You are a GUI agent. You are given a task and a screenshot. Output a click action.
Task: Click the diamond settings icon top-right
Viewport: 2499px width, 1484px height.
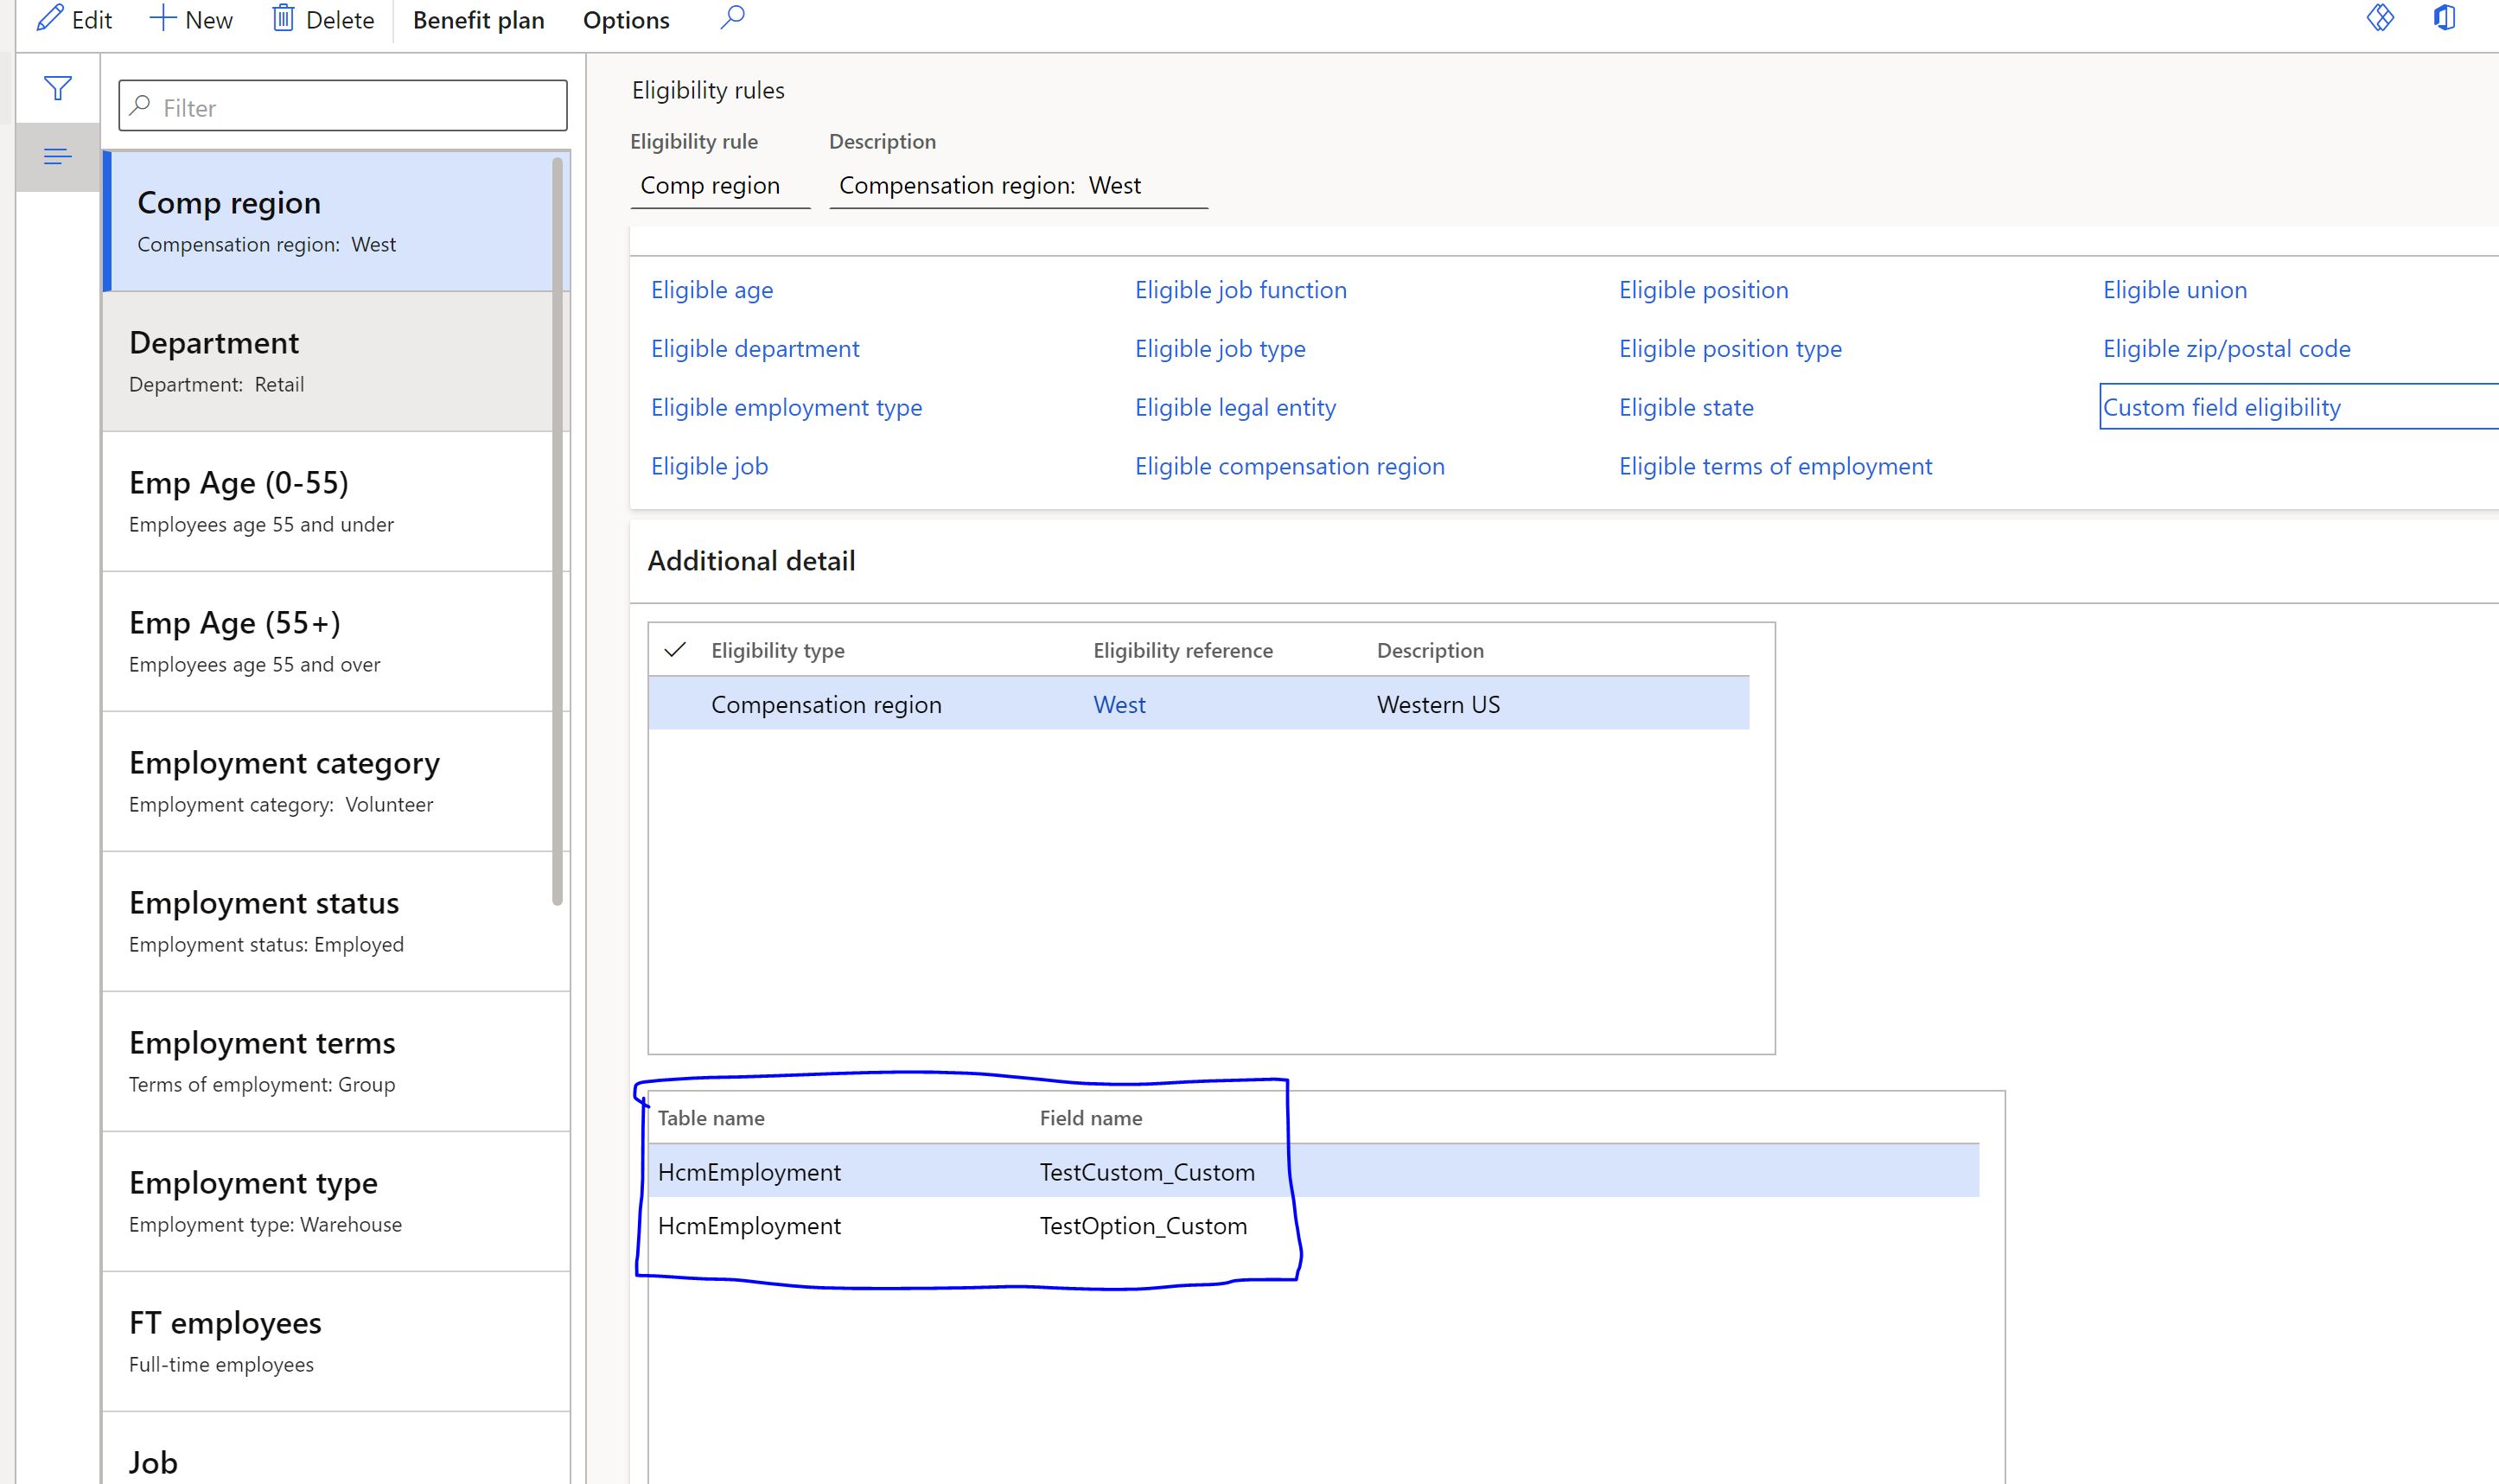coord(2379,19)
